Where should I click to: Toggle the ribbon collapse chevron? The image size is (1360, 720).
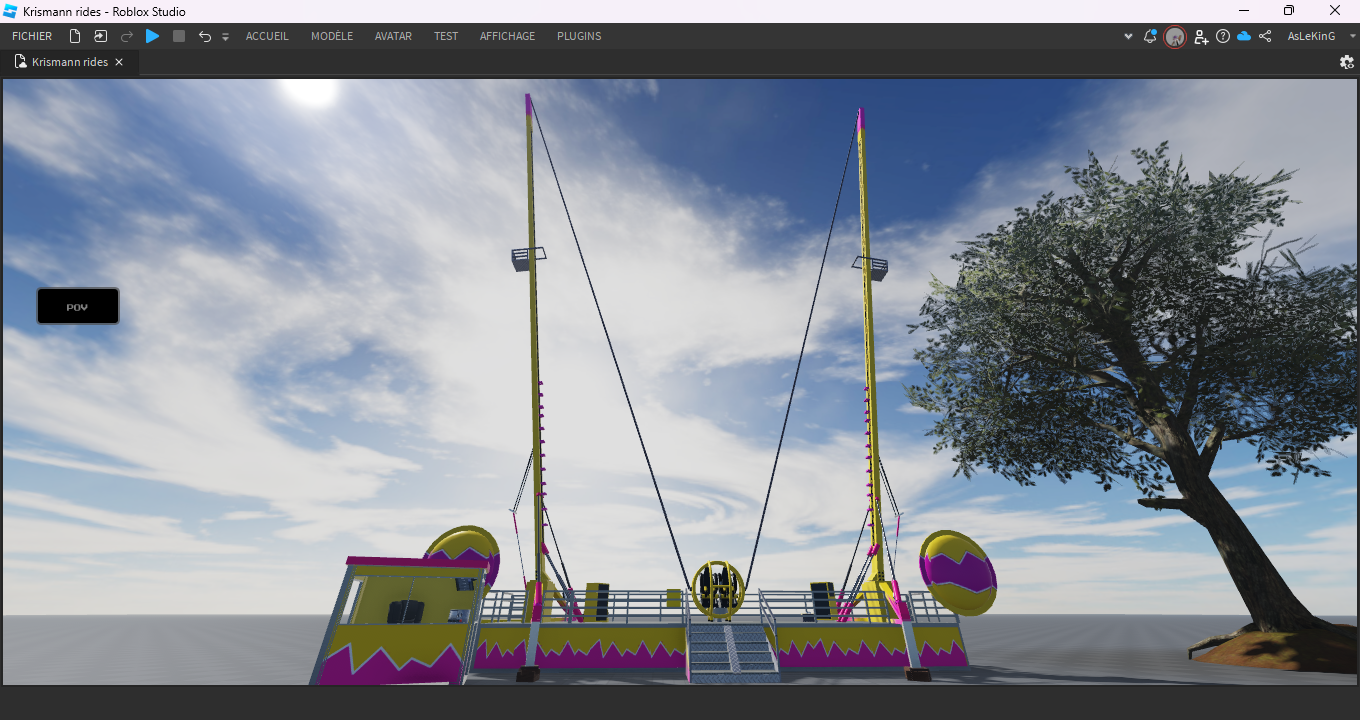tap(1129, 37)
